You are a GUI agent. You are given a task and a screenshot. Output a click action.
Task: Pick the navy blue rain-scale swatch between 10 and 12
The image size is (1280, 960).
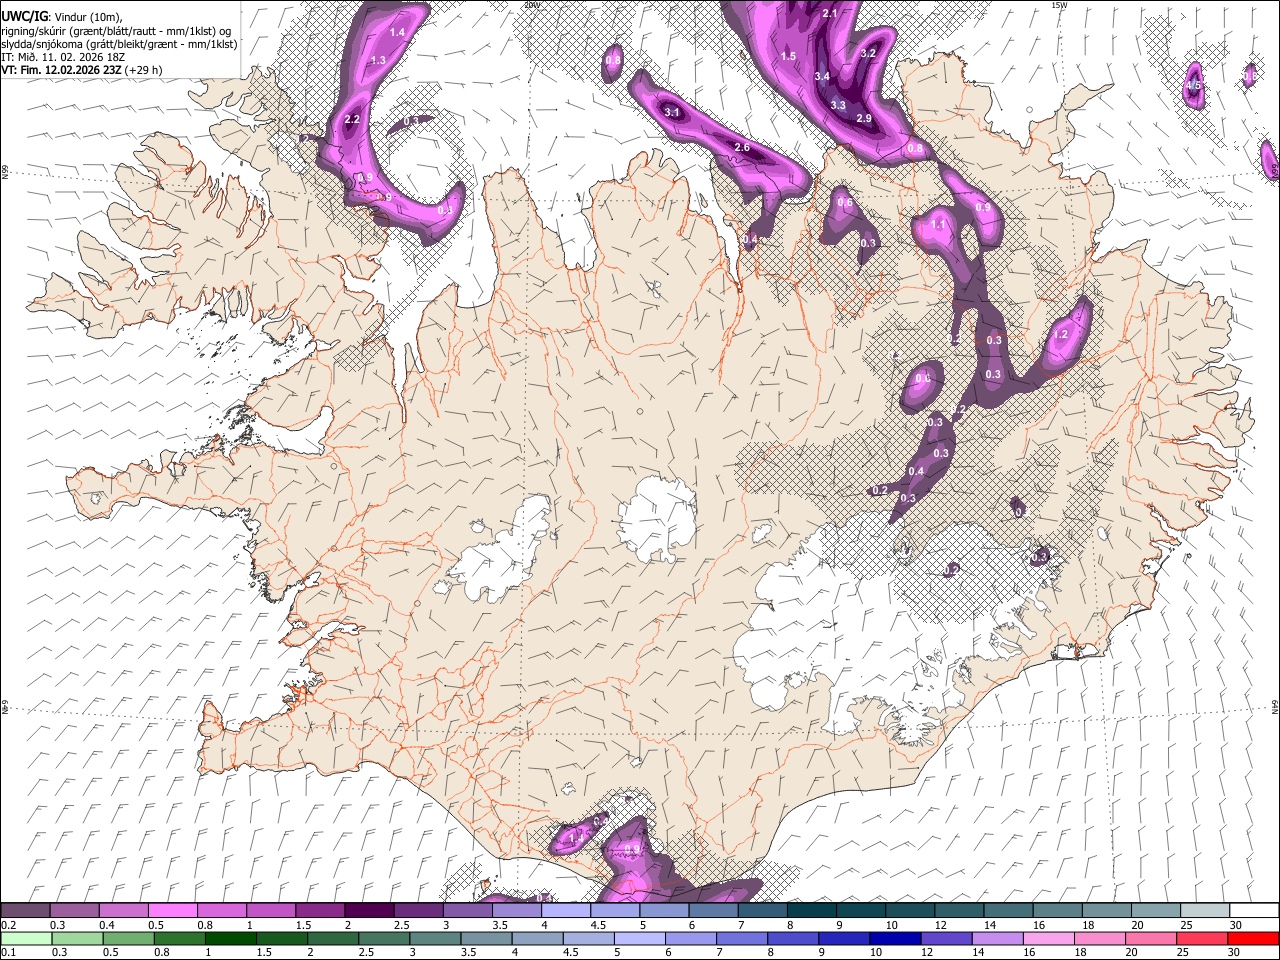point(895,938)
